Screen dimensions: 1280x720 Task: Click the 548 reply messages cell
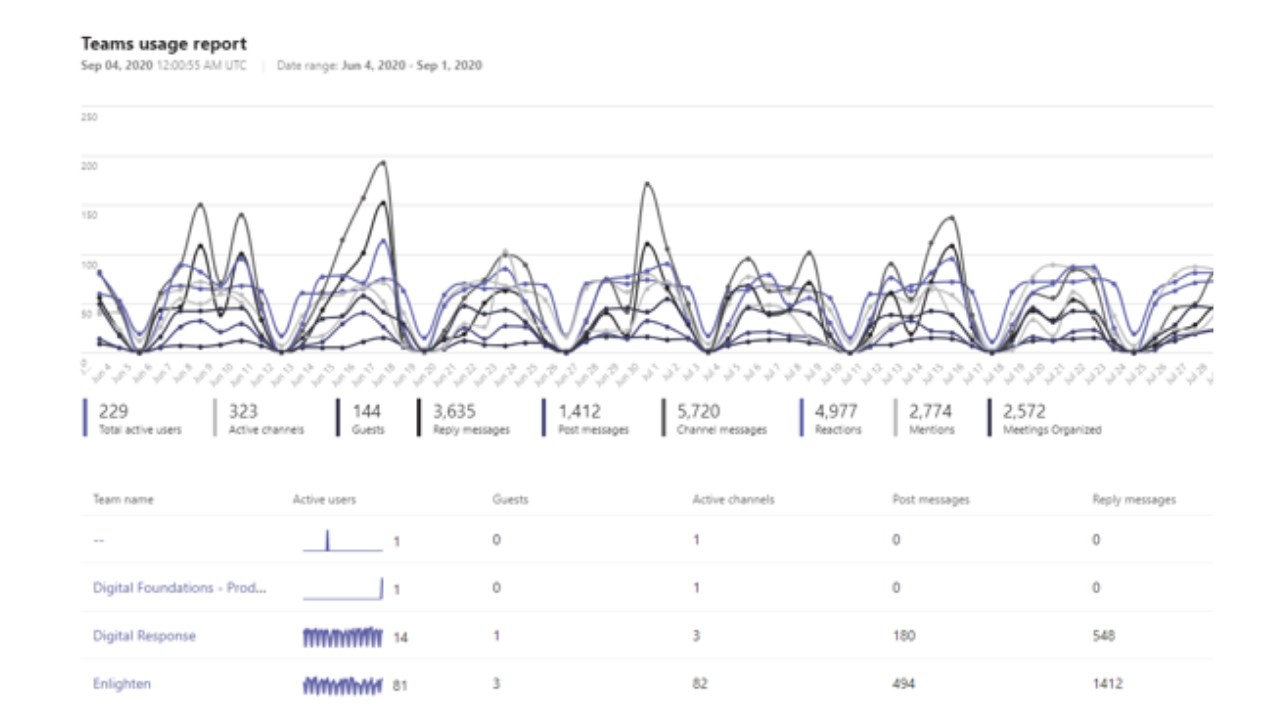coord(1104,636)
